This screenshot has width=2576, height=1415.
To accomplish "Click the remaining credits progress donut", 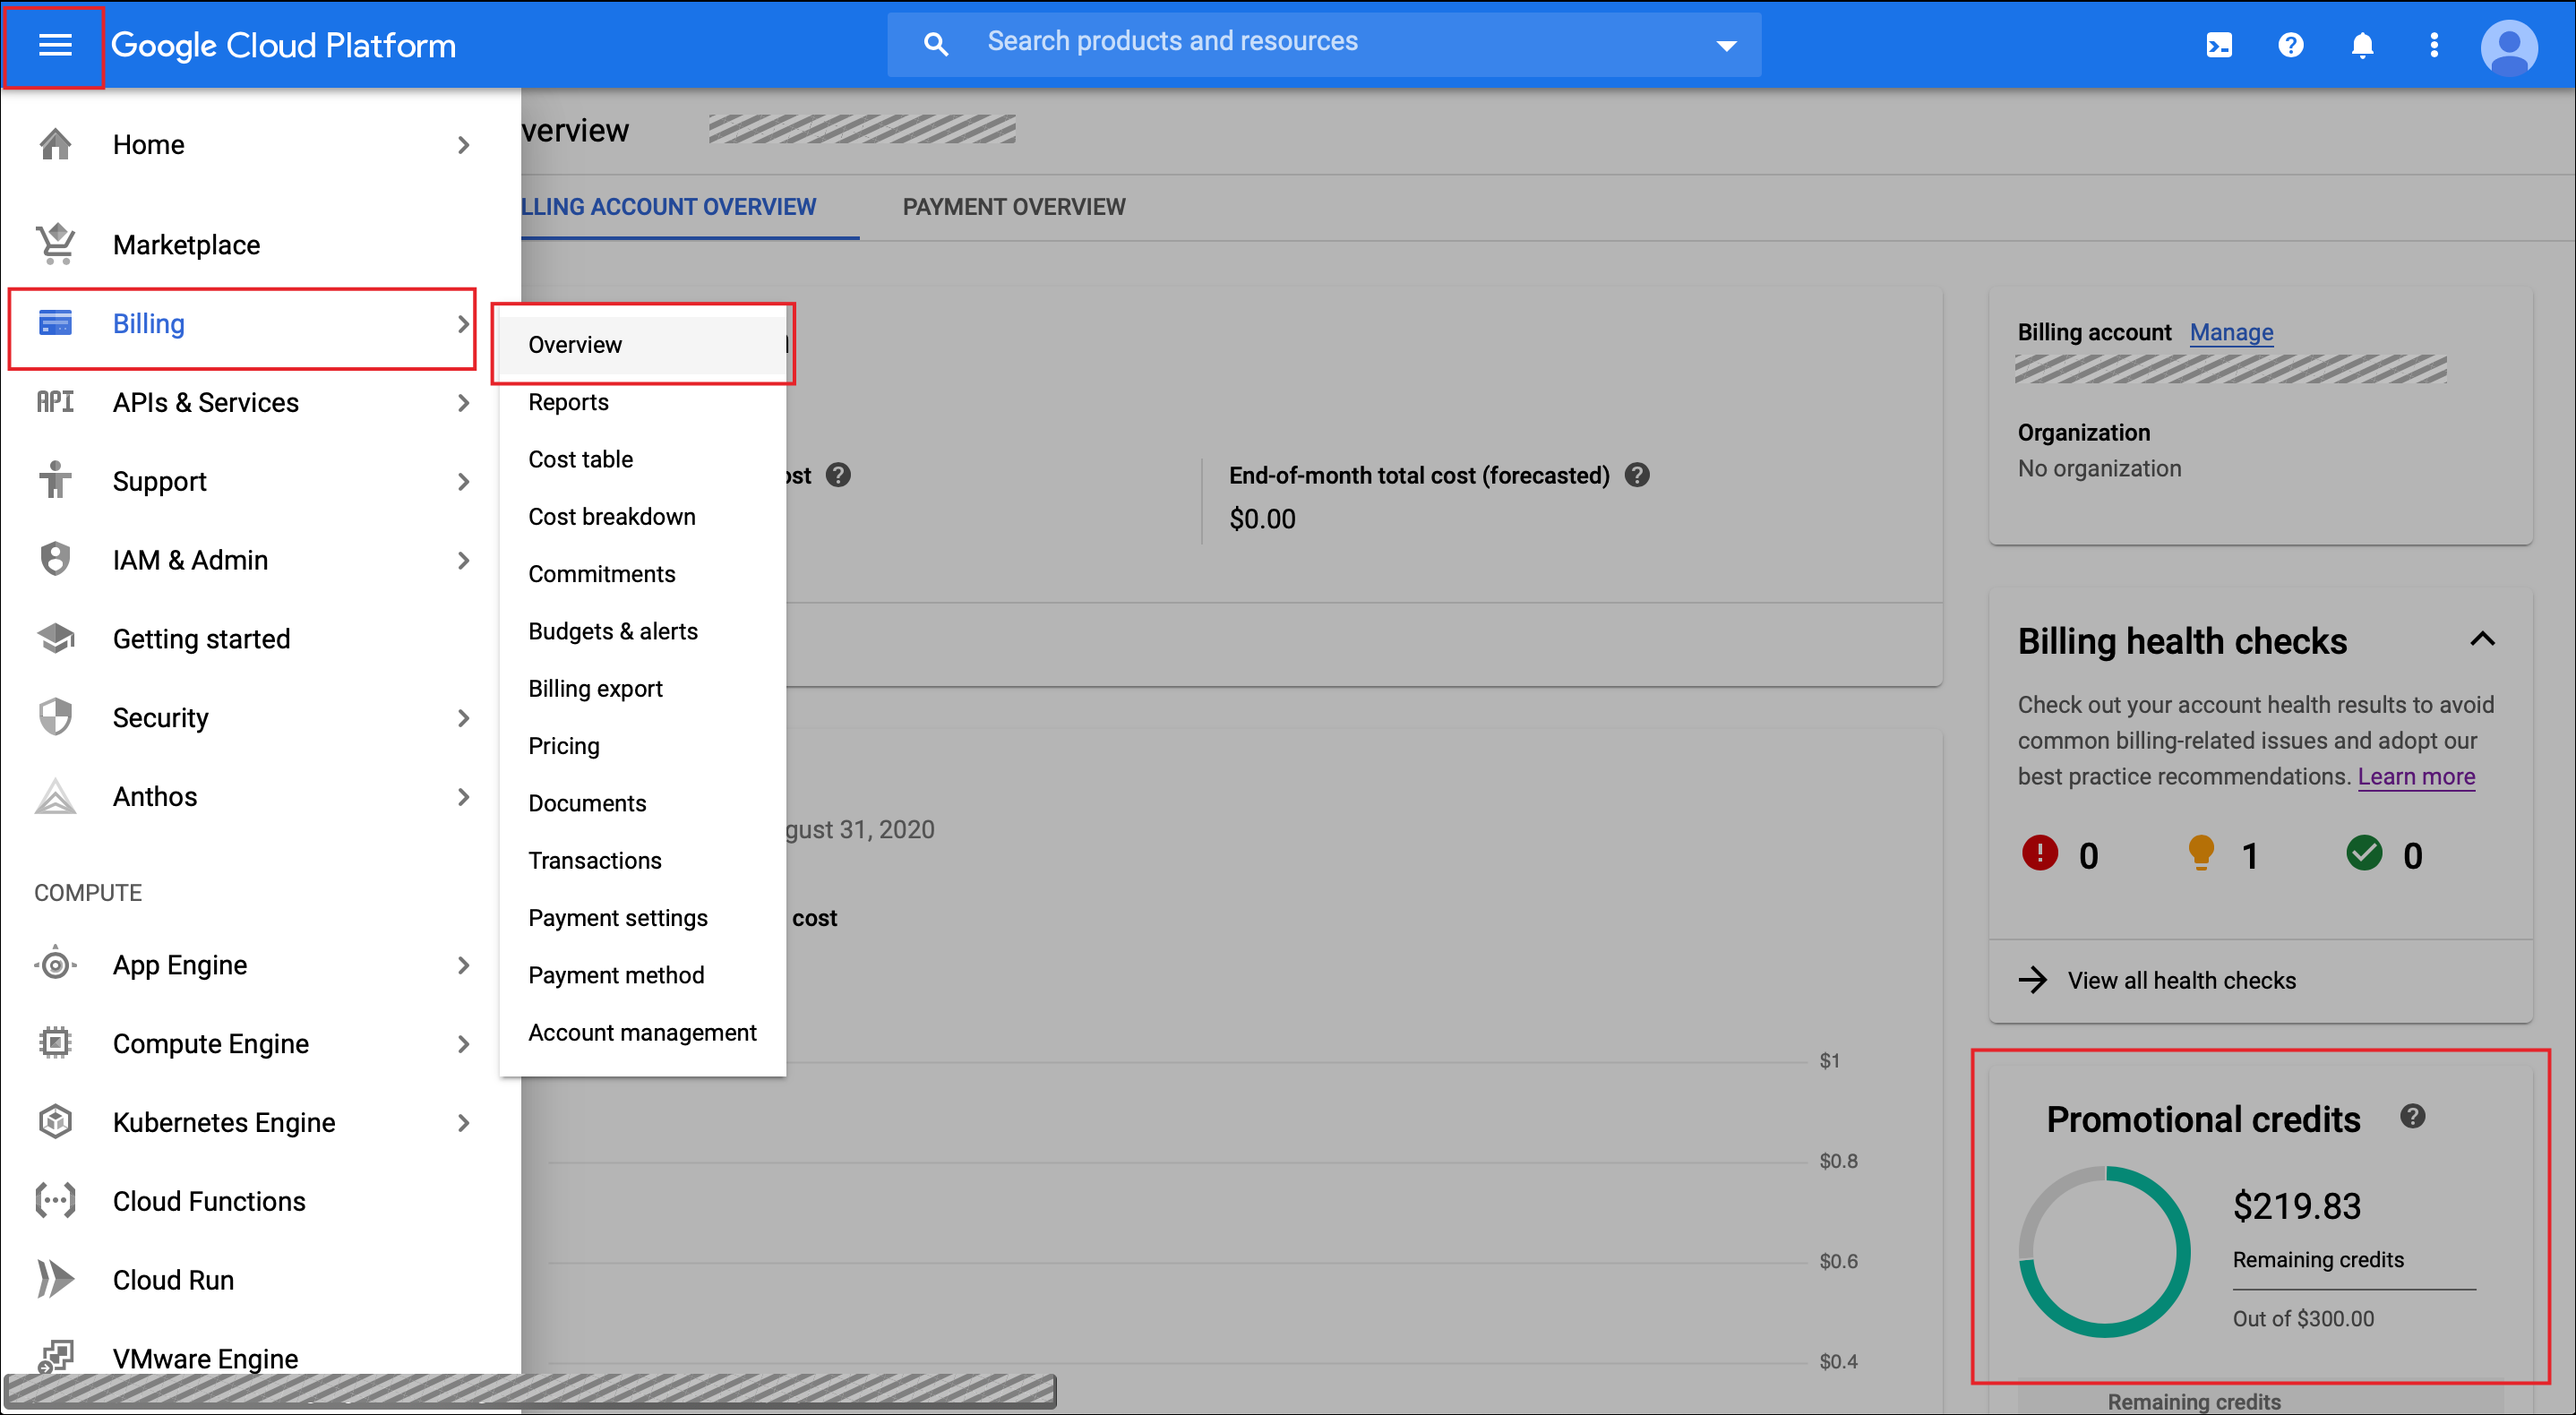I will pos(2104,1250).
